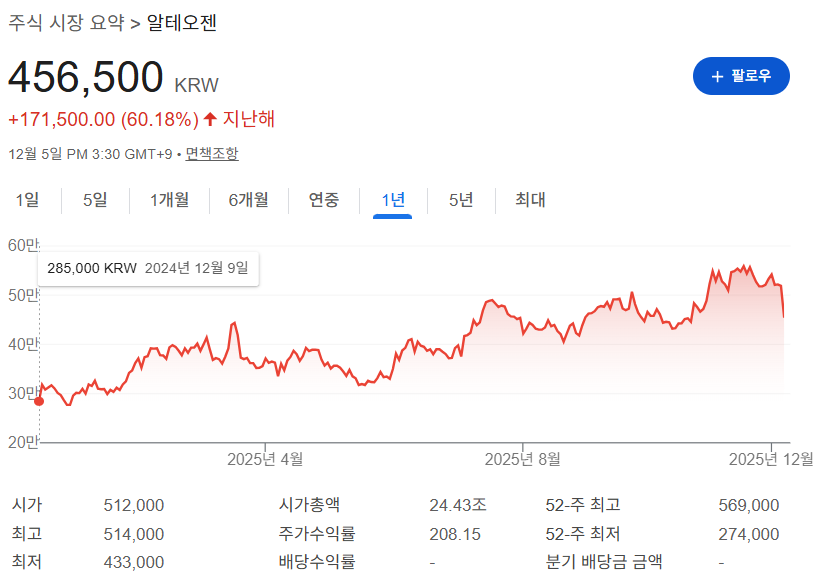Select the 연중 time range
The height and width of the screenshot is (583, 820).
tap(322, 200)
